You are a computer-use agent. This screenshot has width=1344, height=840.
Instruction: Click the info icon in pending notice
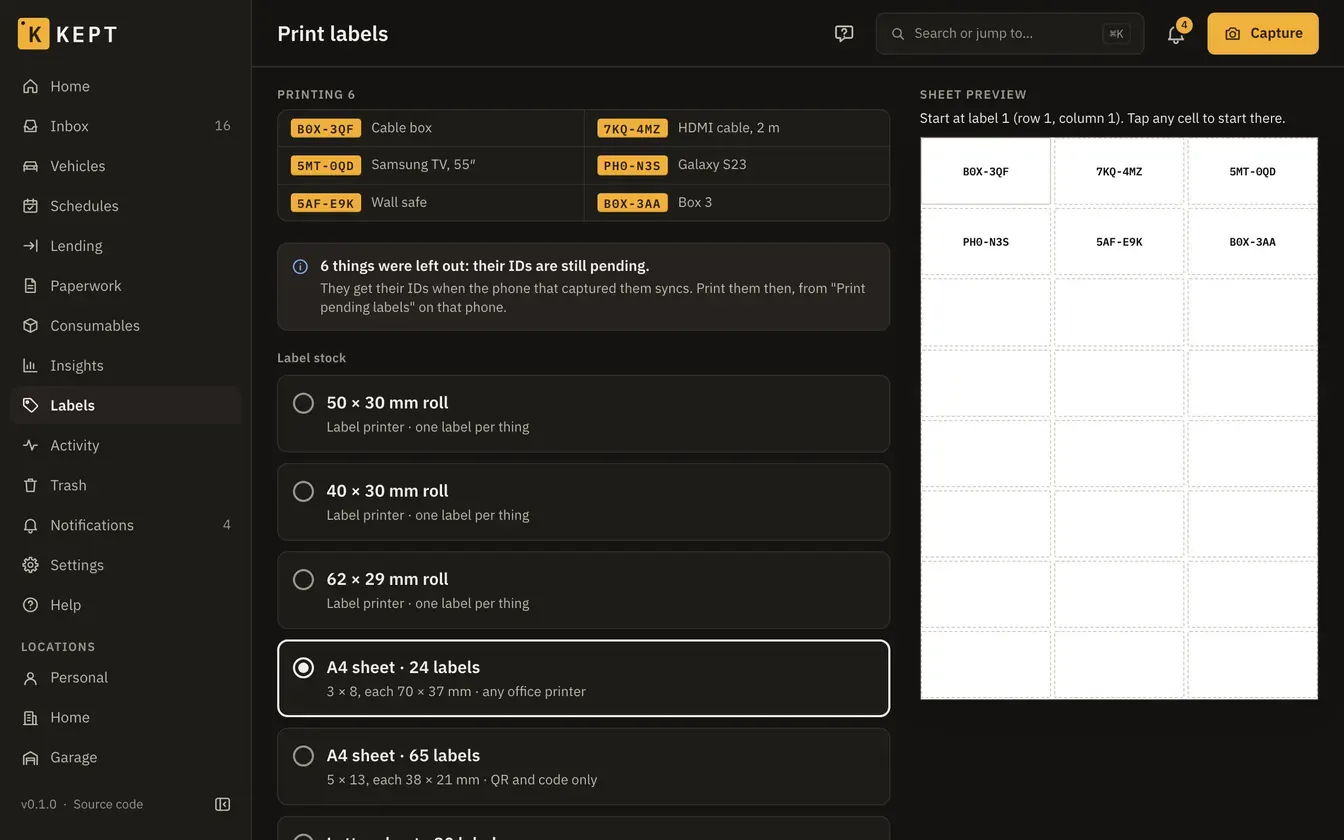pos(300,267)
